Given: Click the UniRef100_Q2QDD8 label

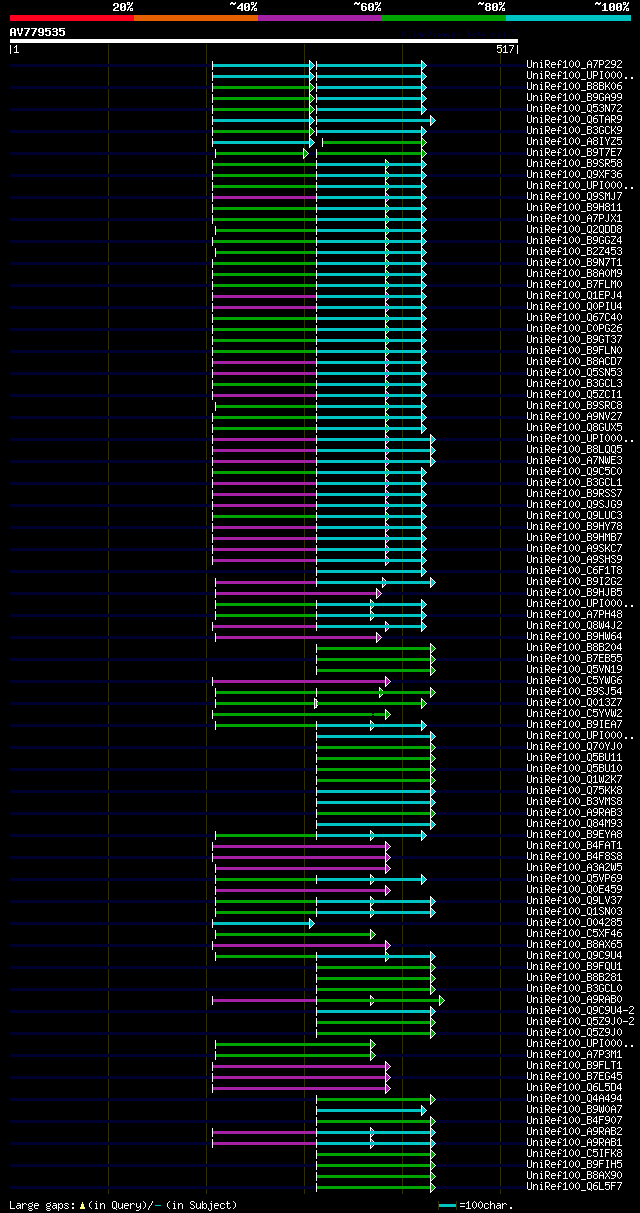Looking at the screenshot, I should pos(576,229).
